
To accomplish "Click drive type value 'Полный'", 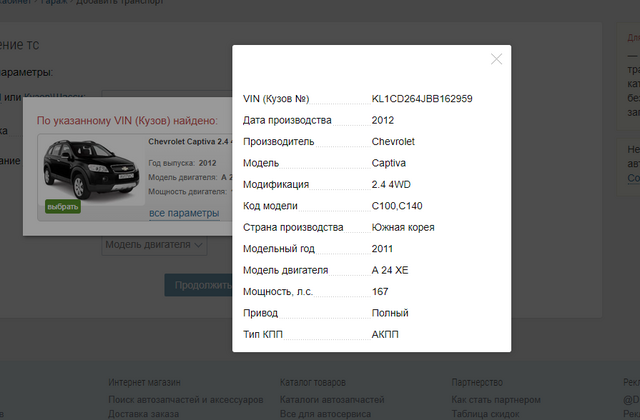I will point(390,313).
